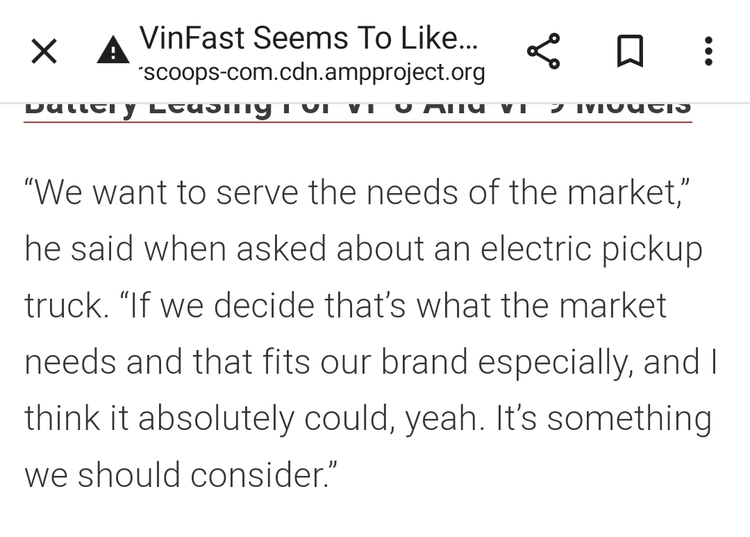Open the three-dot overflow menu

[709, 51]
